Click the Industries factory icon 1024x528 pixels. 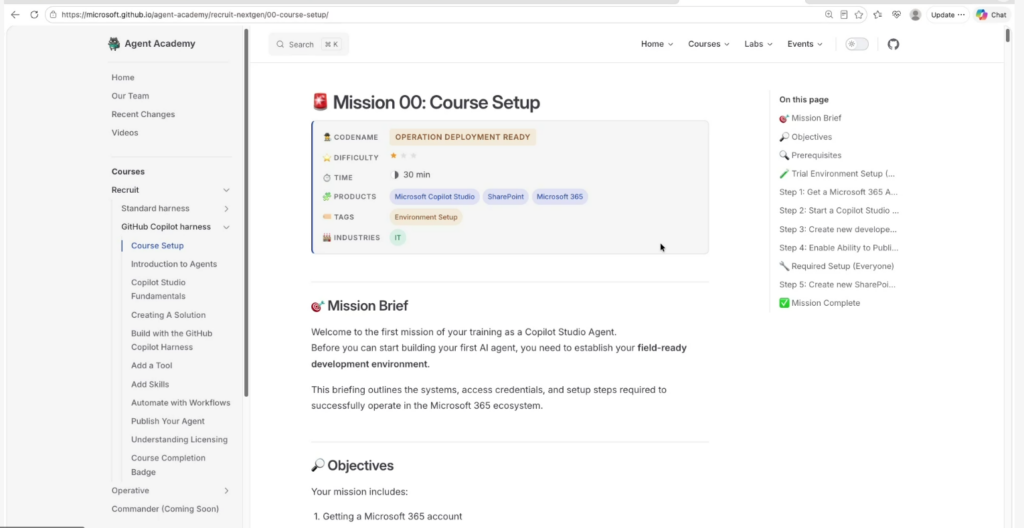click(327, 237)
